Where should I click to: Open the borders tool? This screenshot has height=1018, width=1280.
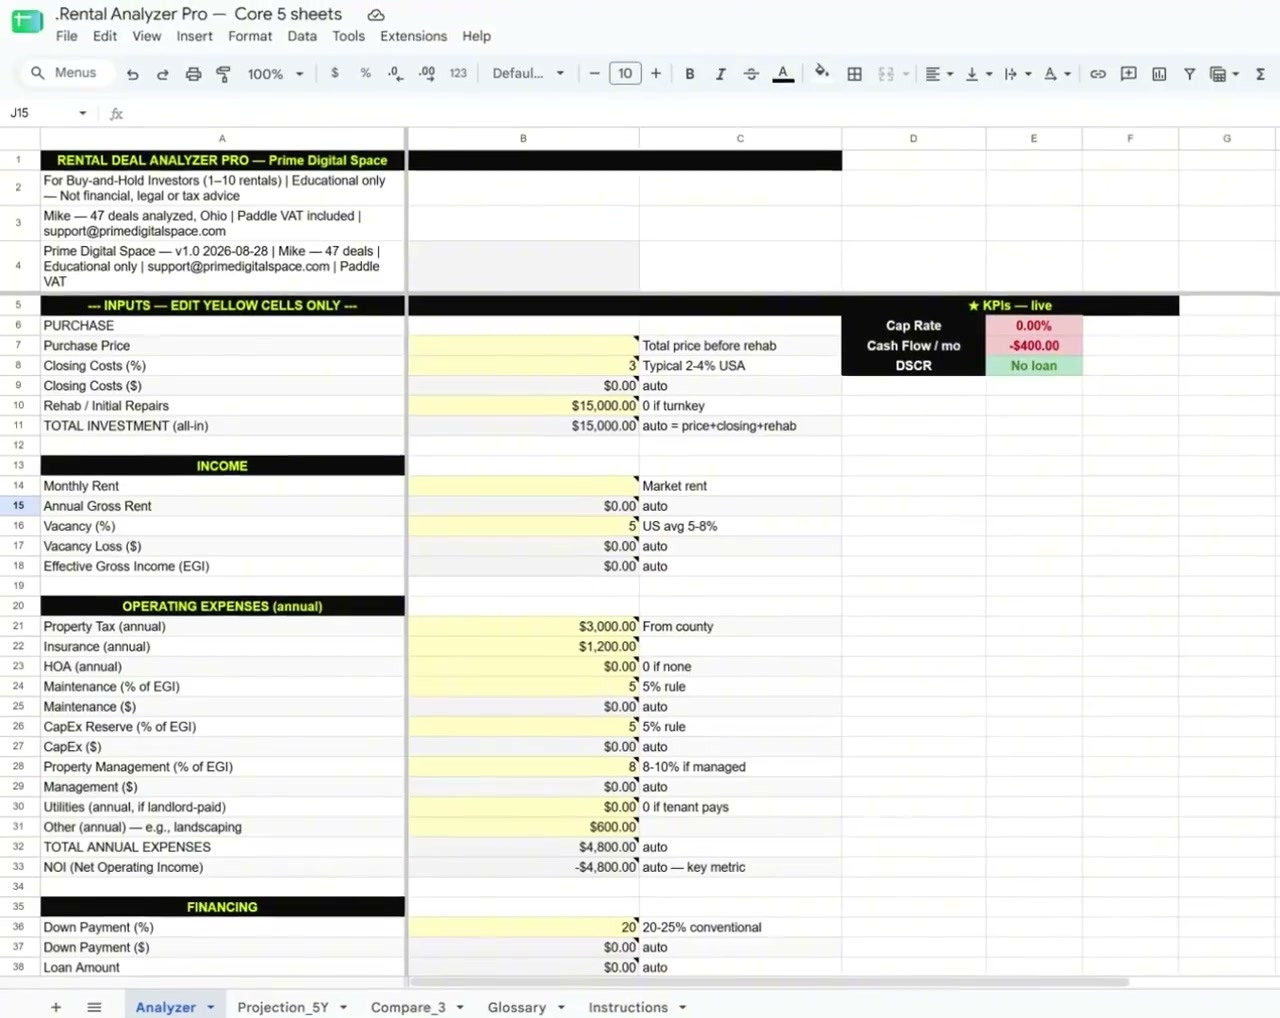854,74
